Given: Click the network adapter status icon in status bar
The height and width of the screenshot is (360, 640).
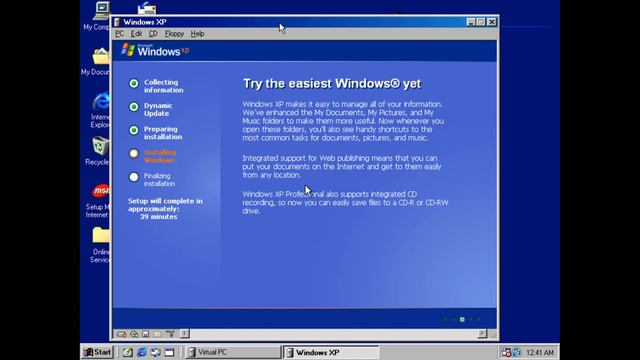Looking at the screenshot, I should pyautogui.click(x=170, y=334).
